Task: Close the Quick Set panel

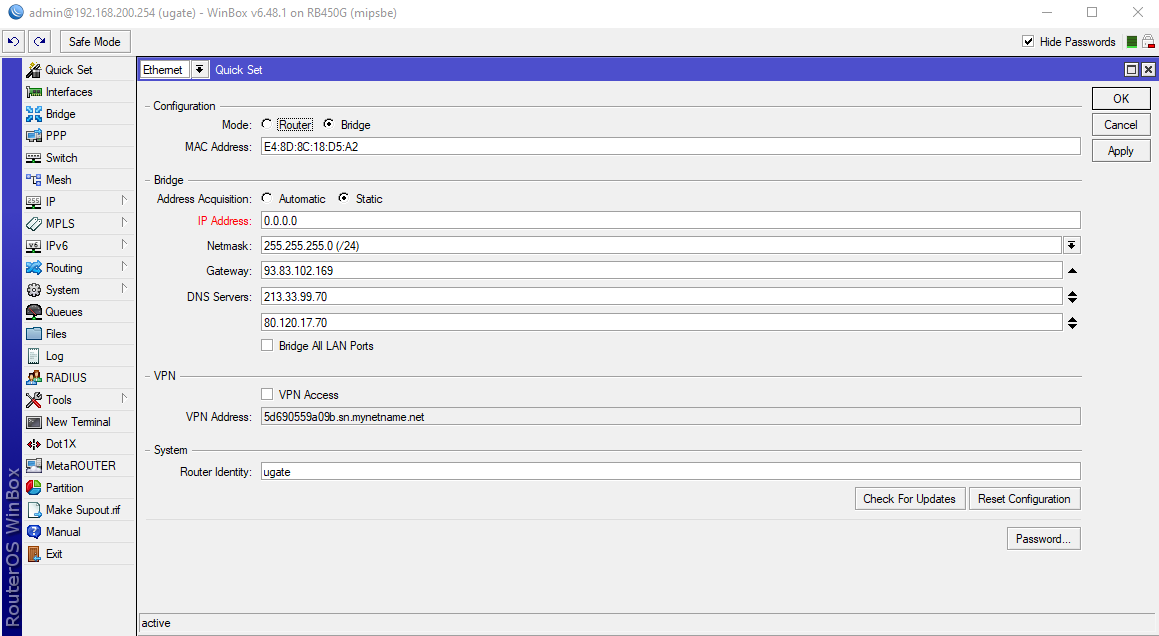Action: (x=1148, y=70)
